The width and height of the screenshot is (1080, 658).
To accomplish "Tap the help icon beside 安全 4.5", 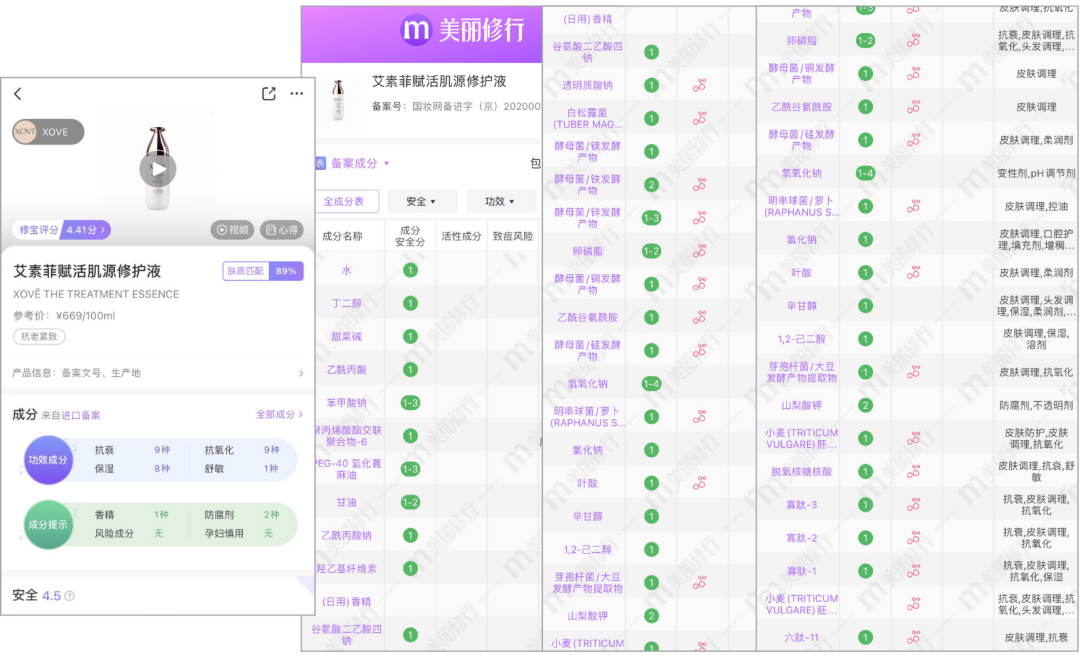I will click(x=70, y=596).
